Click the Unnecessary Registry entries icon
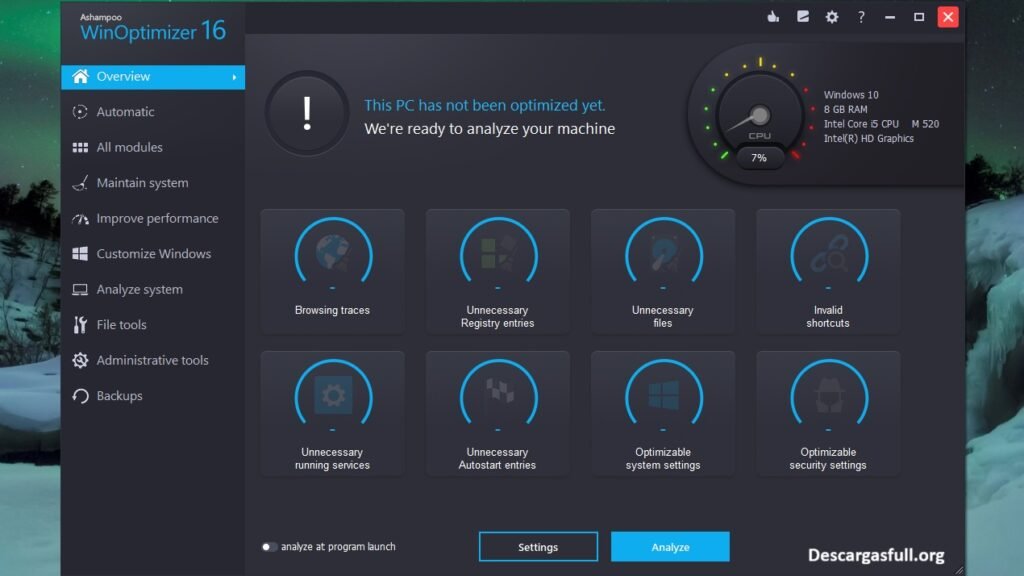 (497, 255)
